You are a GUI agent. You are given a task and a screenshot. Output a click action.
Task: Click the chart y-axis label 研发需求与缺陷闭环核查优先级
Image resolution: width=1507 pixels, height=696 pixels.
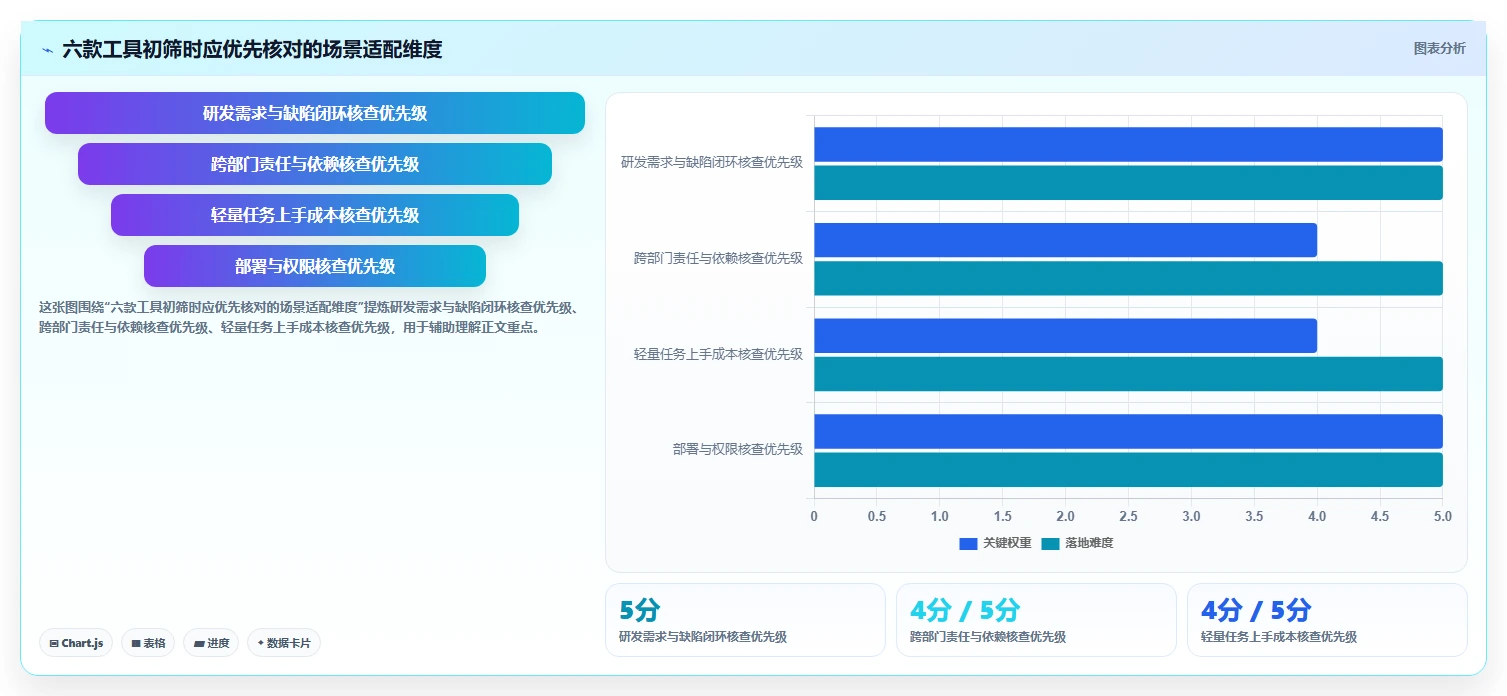pyautogui.click(x=711, y=162)
